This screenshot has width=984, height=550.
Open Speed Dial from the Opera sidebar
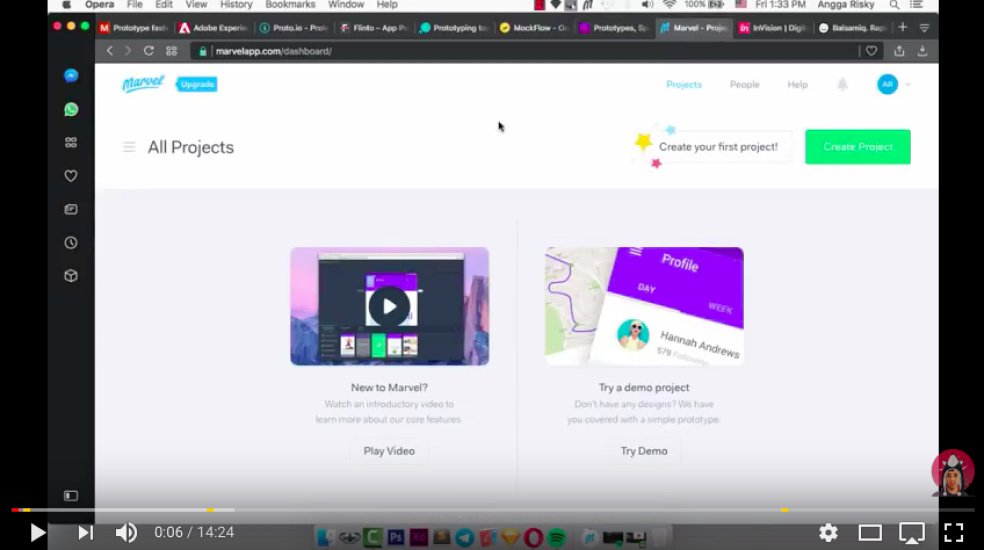pos(71,143)
